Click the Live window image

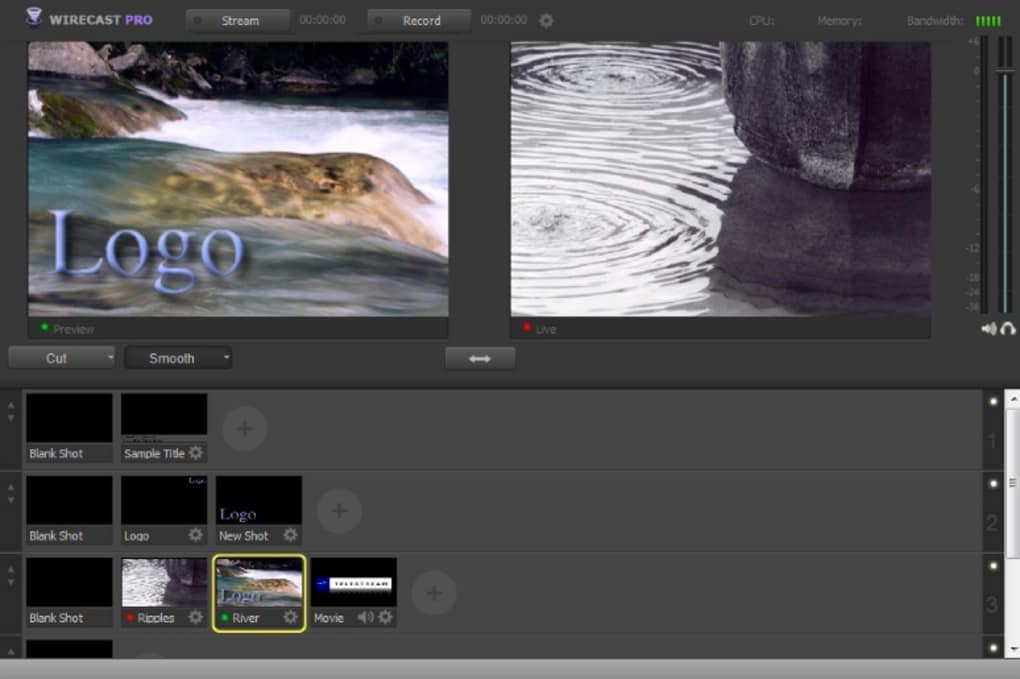click(x=720, y=180)
